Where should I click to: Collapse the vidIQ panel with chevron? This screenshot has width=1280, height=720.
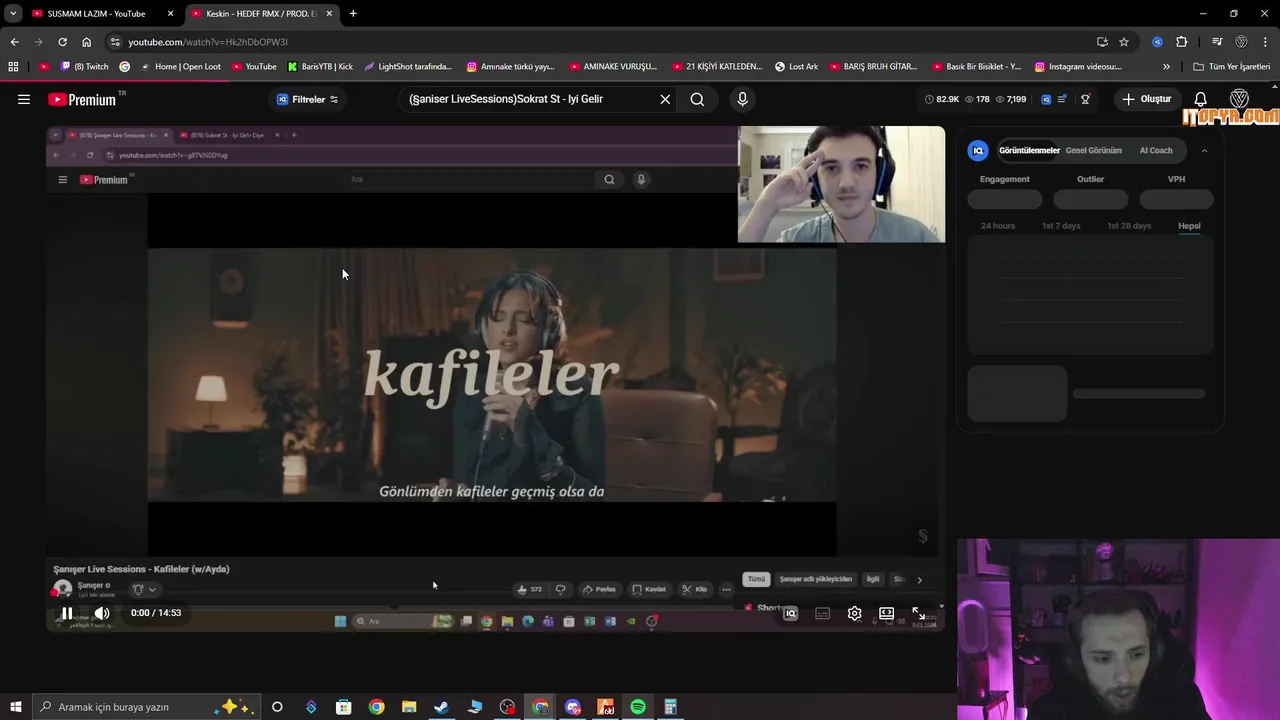point(1204,150)
